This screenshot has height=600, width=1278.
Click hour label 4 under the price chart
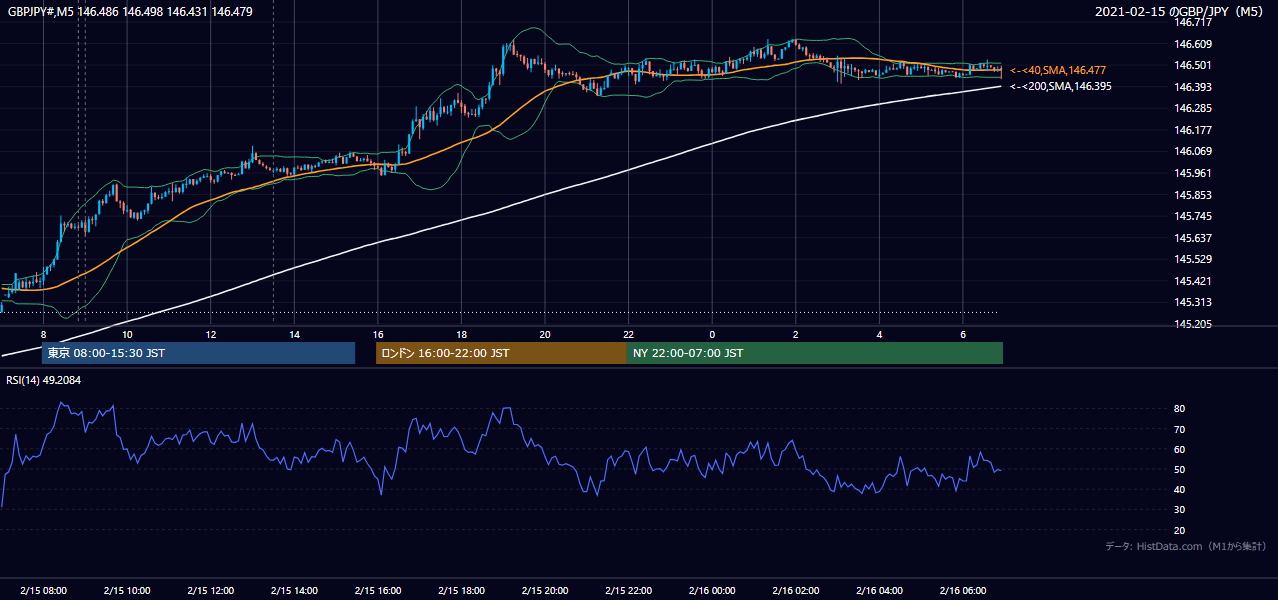click(879, 334)
